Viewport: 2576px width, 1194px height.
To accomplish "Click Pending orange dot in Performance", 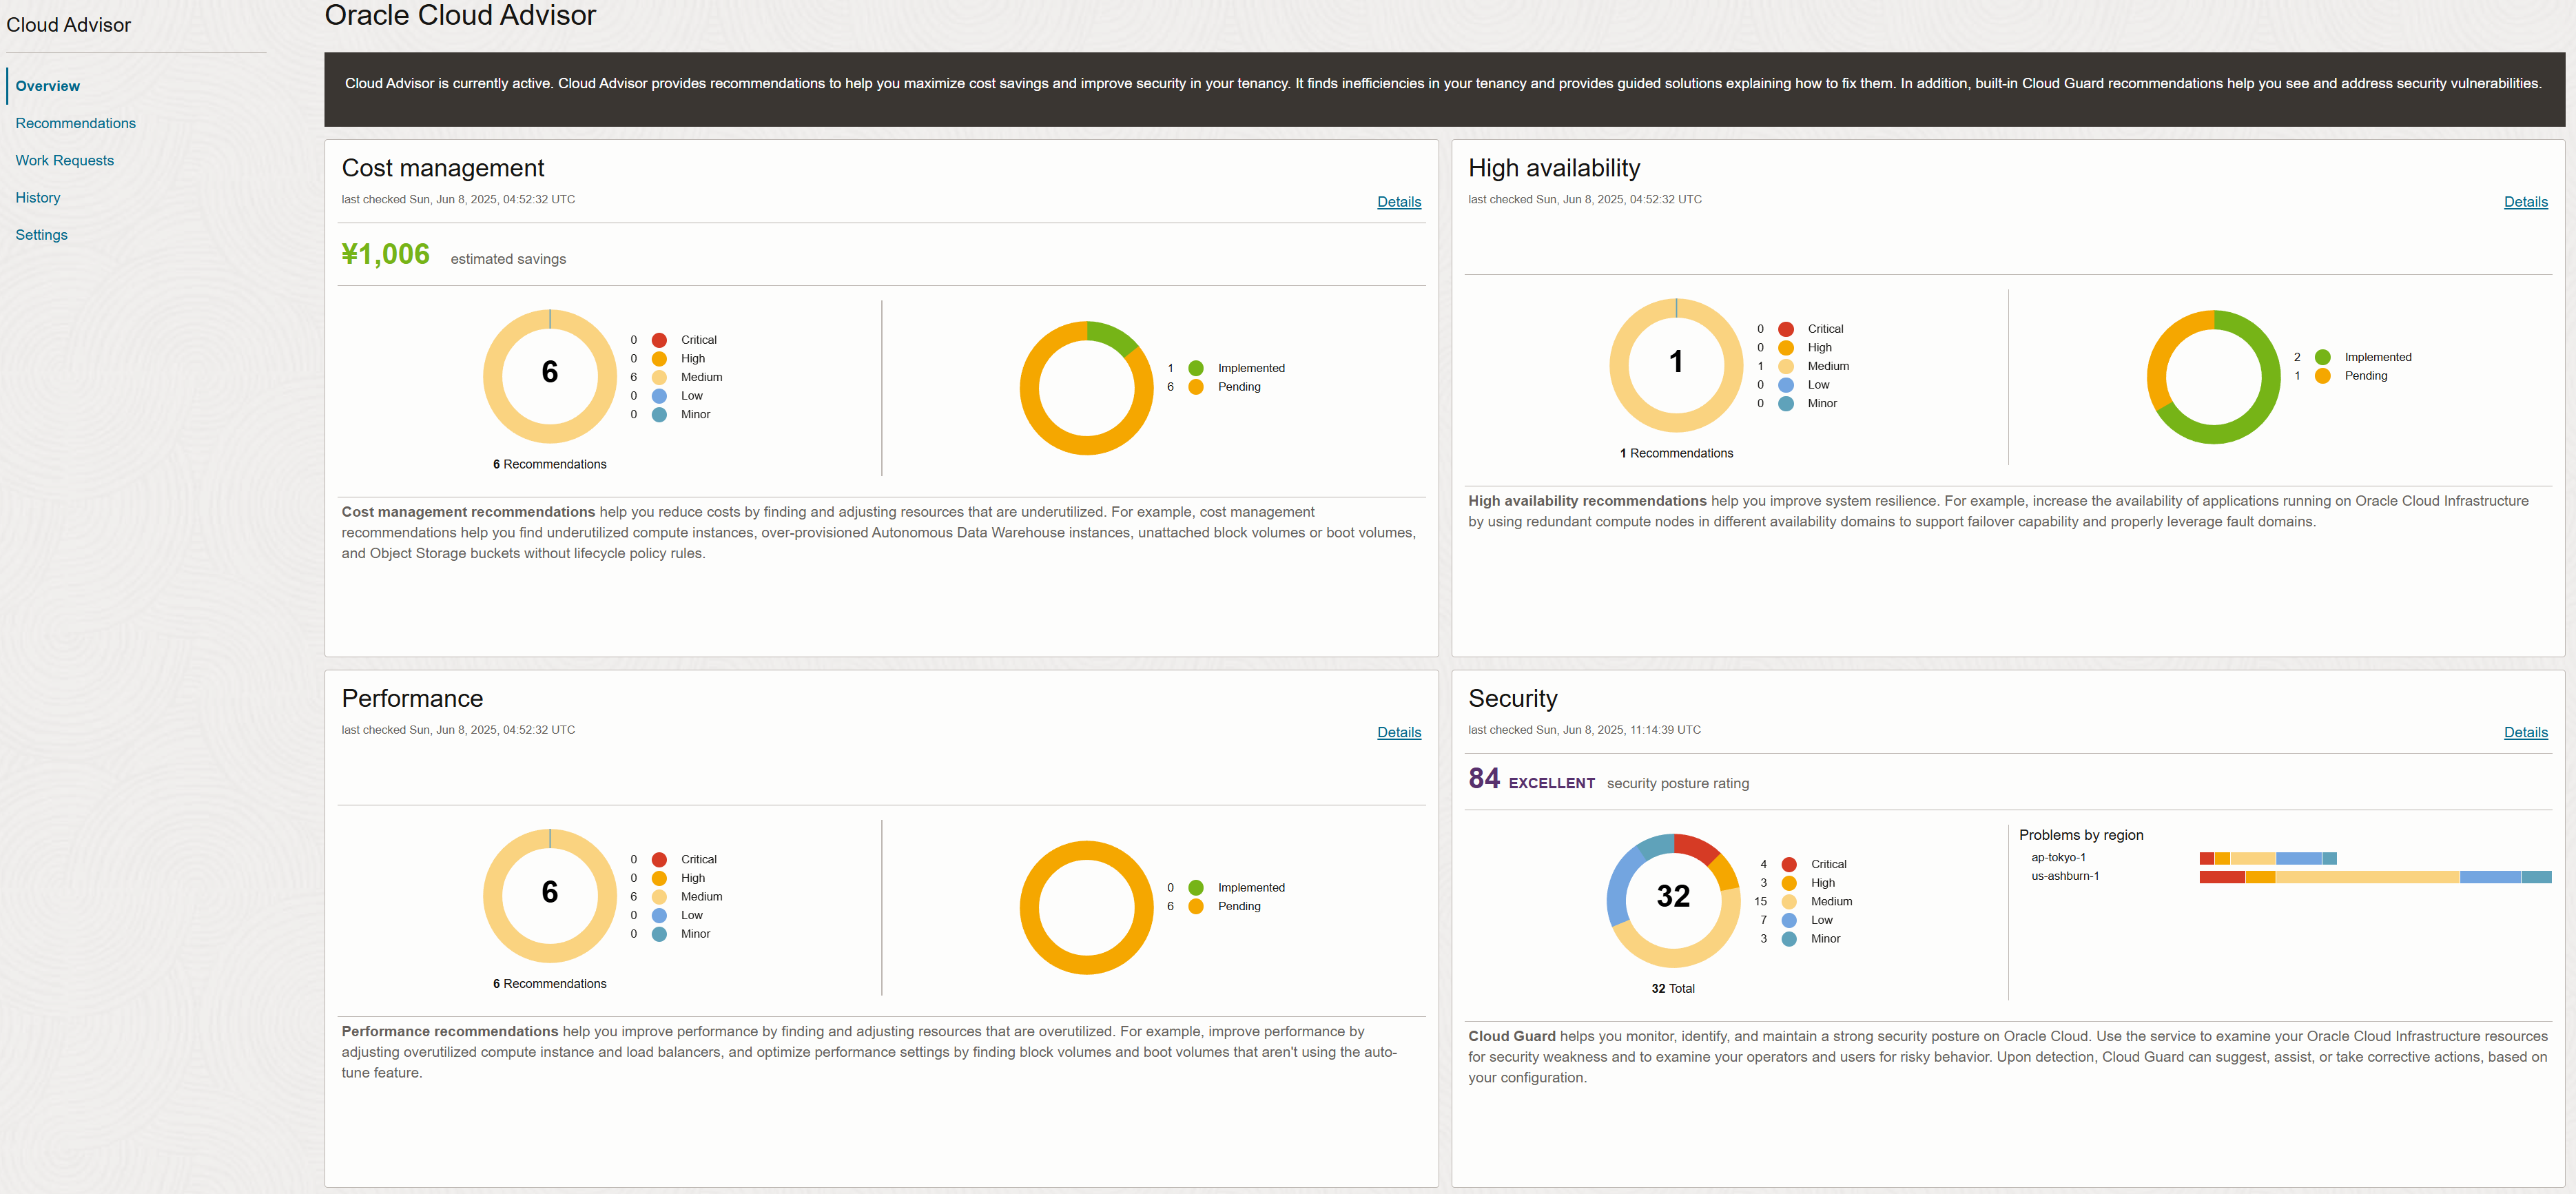I will [x=1195, y=906].
